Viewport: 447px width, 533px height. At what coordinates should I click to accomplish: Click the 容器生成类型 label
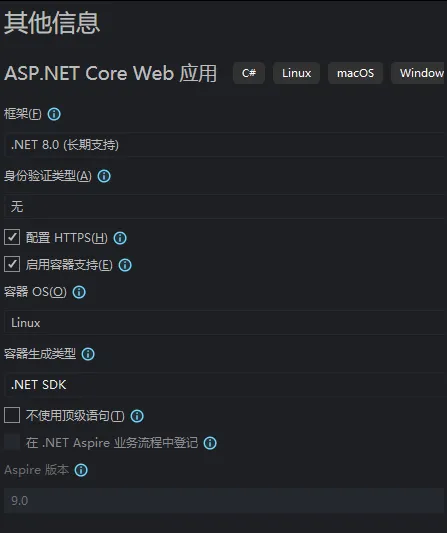click(40, 354)
